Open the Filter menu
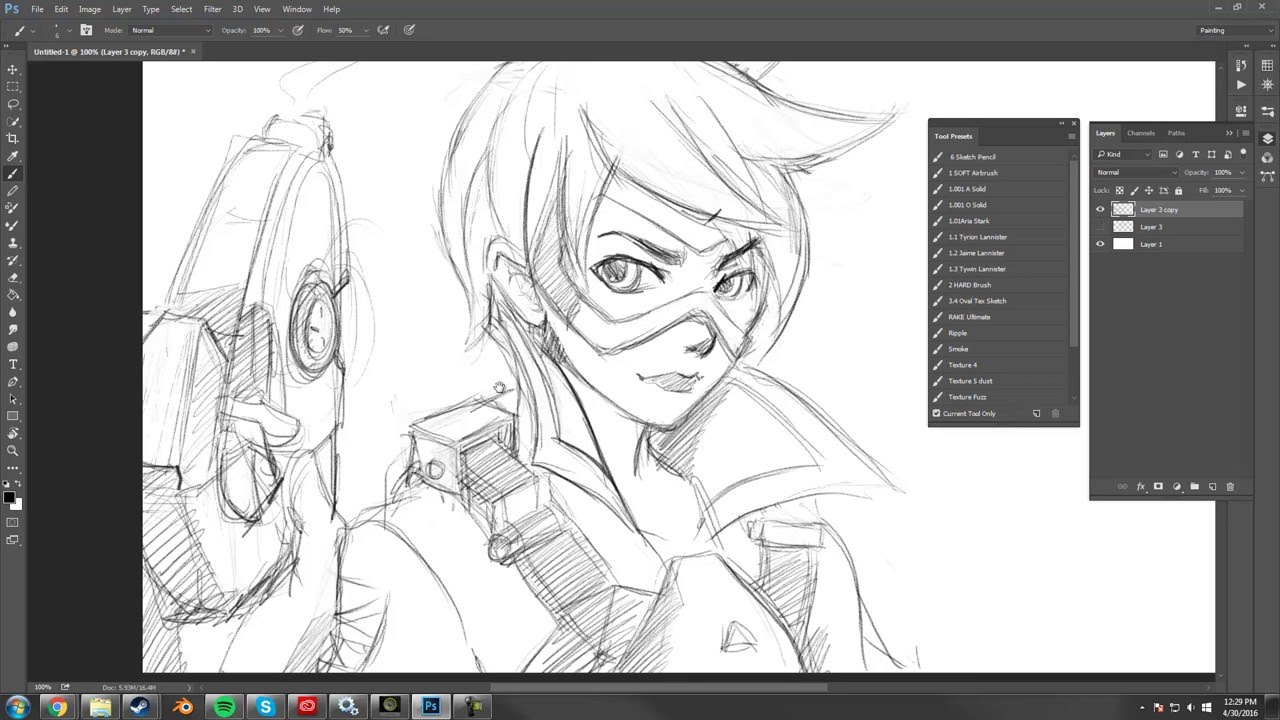 pos(212,9)
